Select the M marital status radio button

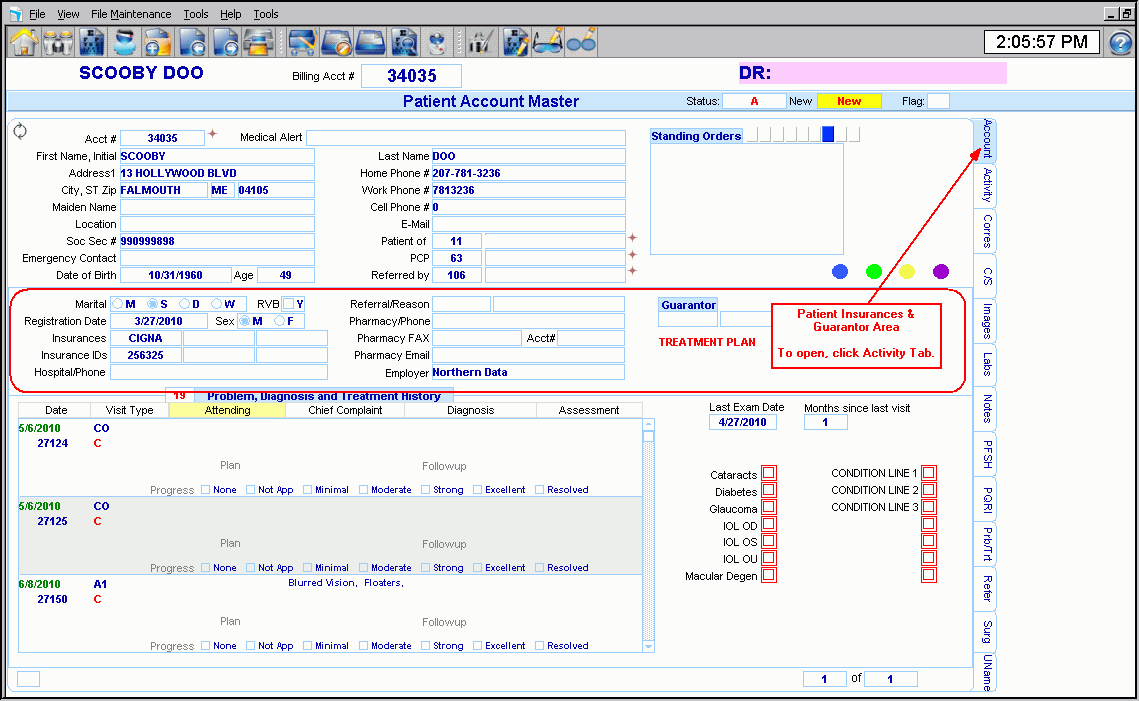(x=118, y=304)
